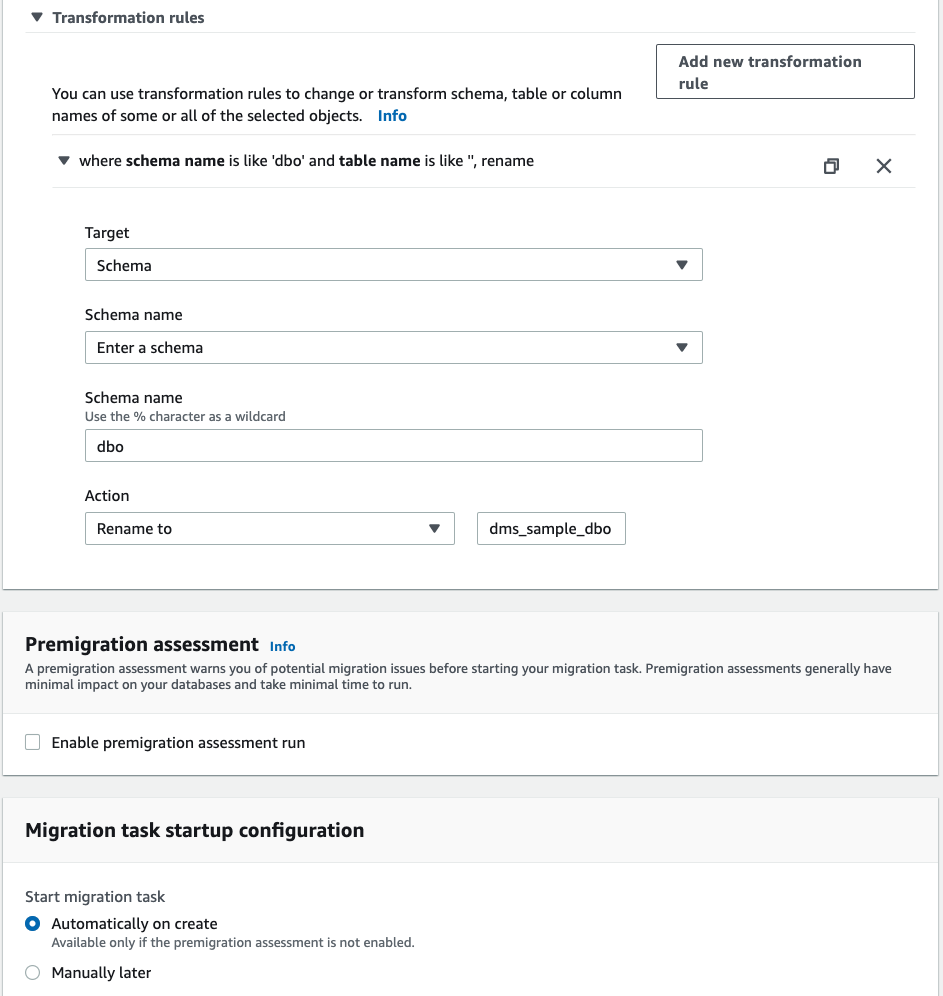Viewport: 943px width, 996px height.
Task: Click the arrow on Enter a schema
Action: pyautogui.click(x=682, y=348)
